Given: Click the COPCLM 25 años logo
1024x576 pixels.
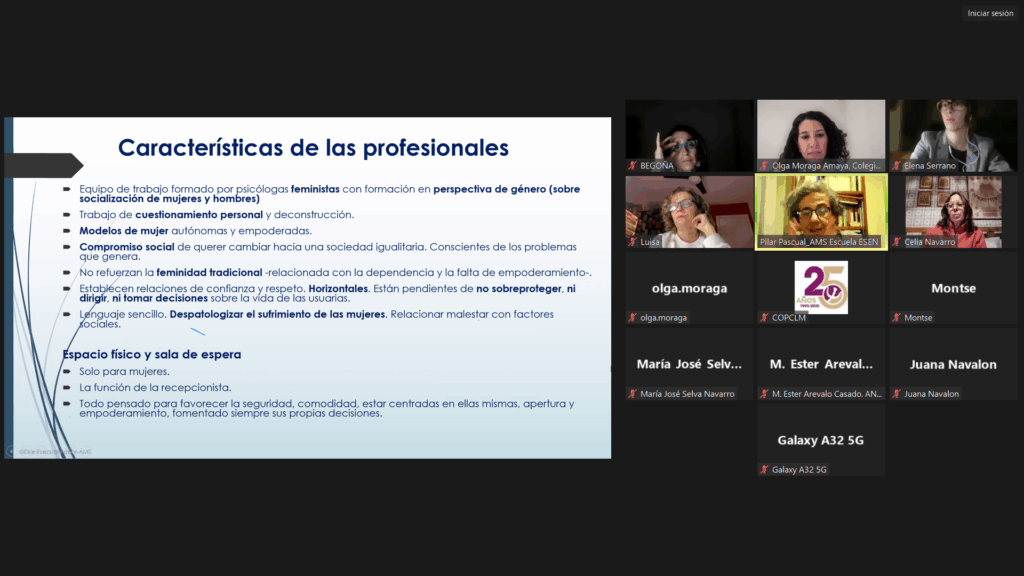Looking at the screenshot, I should point(821,287).
